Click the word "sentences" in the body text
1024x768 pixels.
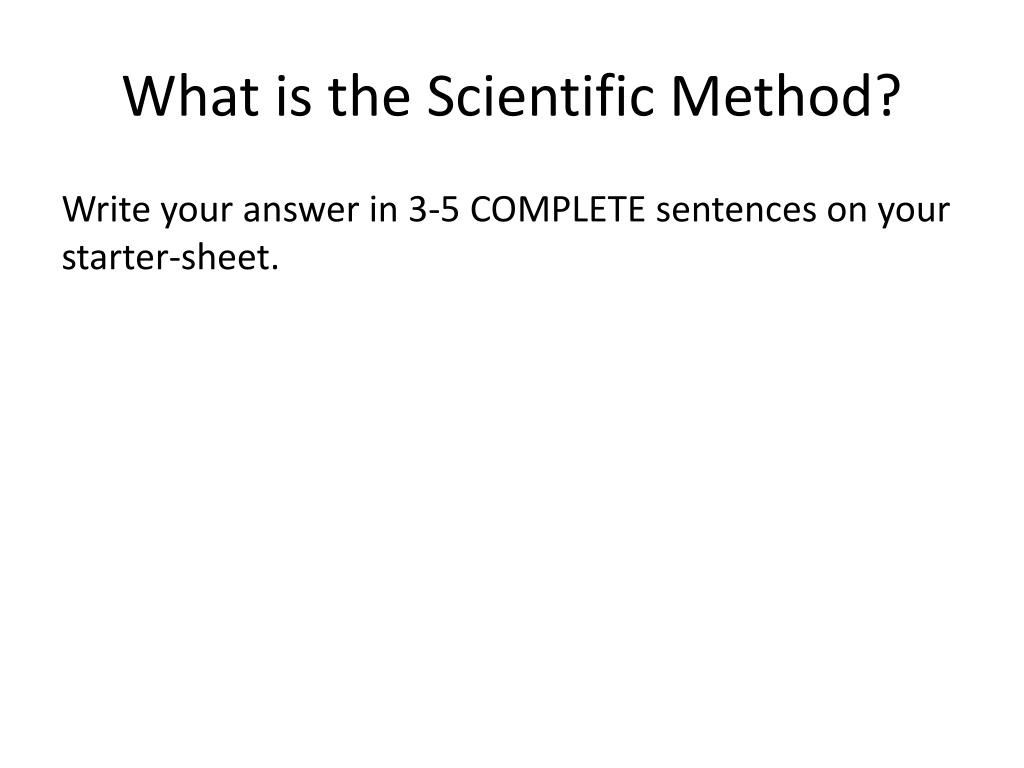(x=737, y=211)
